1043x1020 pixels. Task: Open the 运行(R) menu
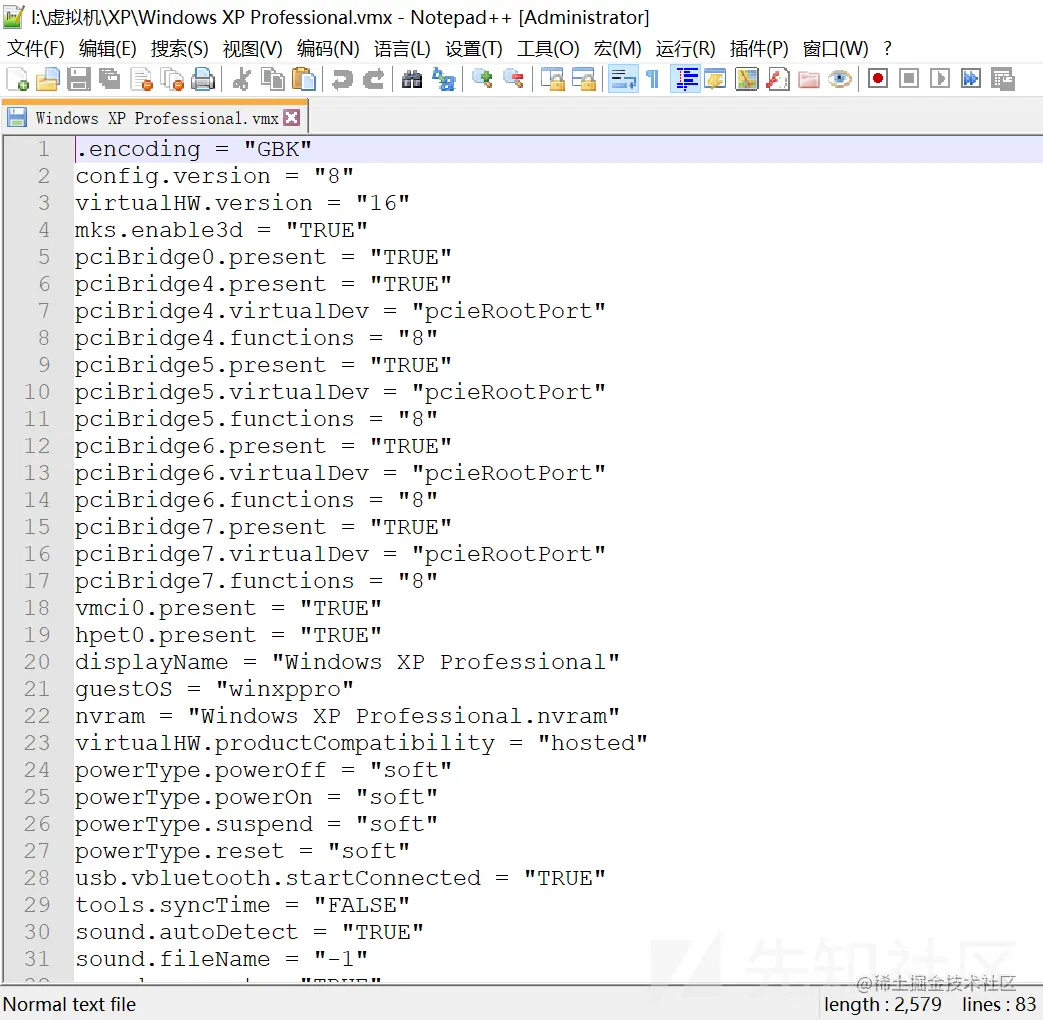(x=685, y=49)
